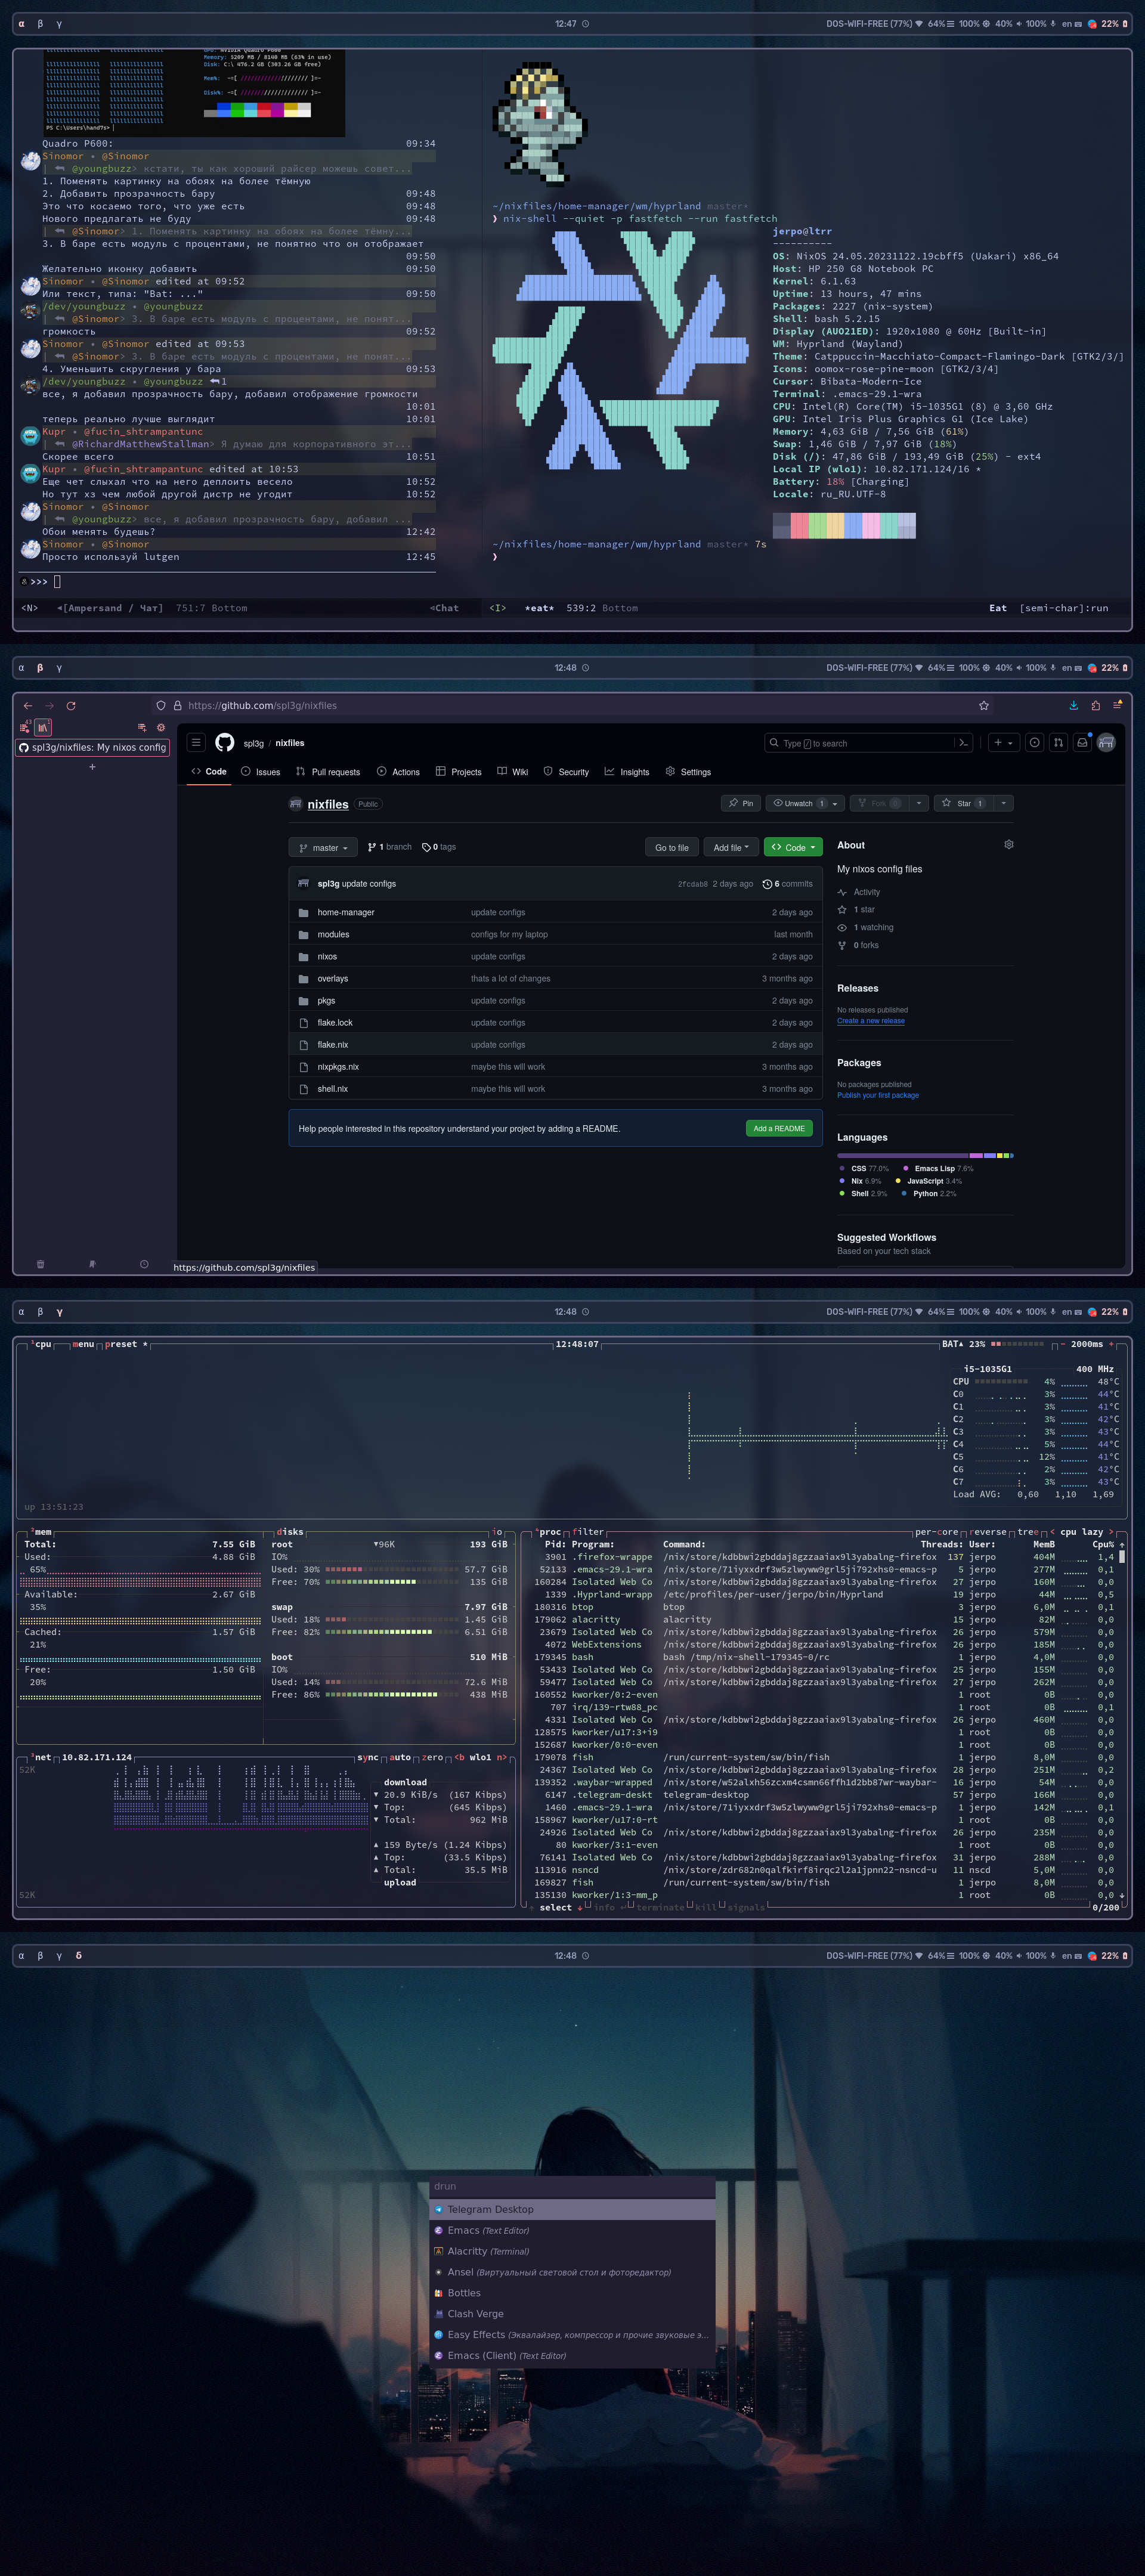1145x2576 pixels.
Task: Select Telegram Desktop in the drun launcher
Action: point(573,2209)
